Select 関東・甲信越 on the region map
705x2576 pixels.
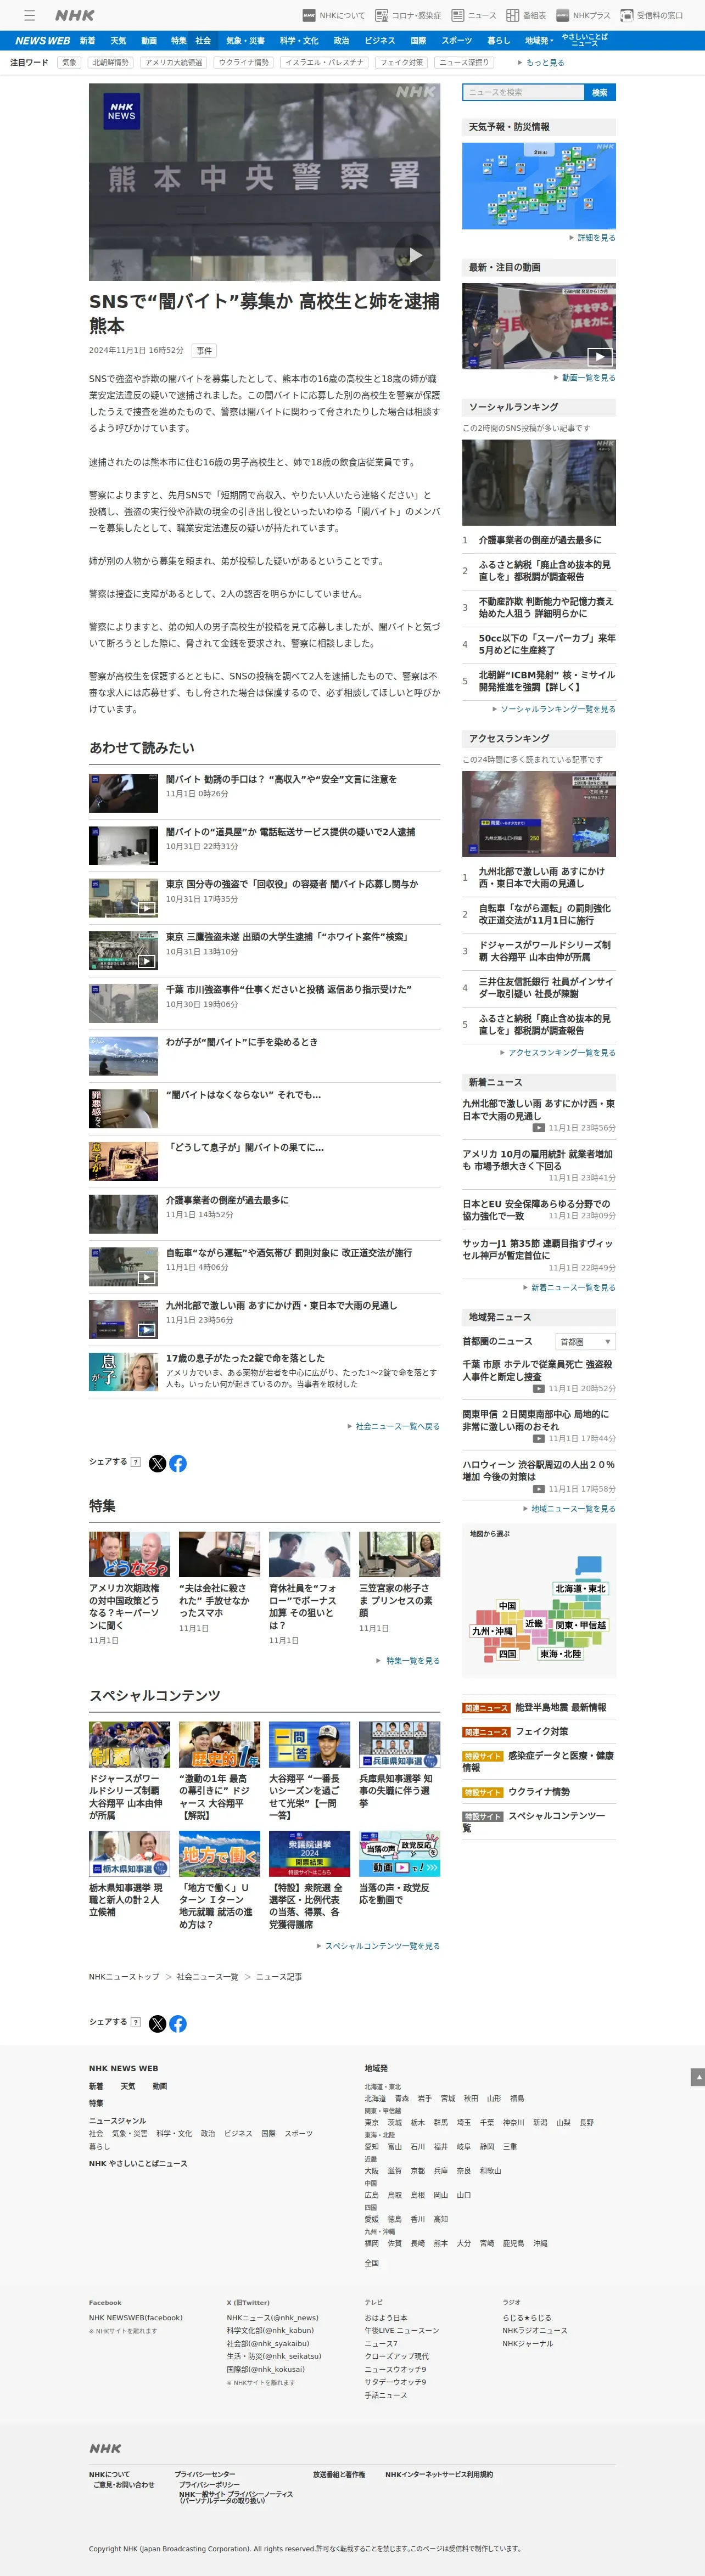coord(581,1625)
